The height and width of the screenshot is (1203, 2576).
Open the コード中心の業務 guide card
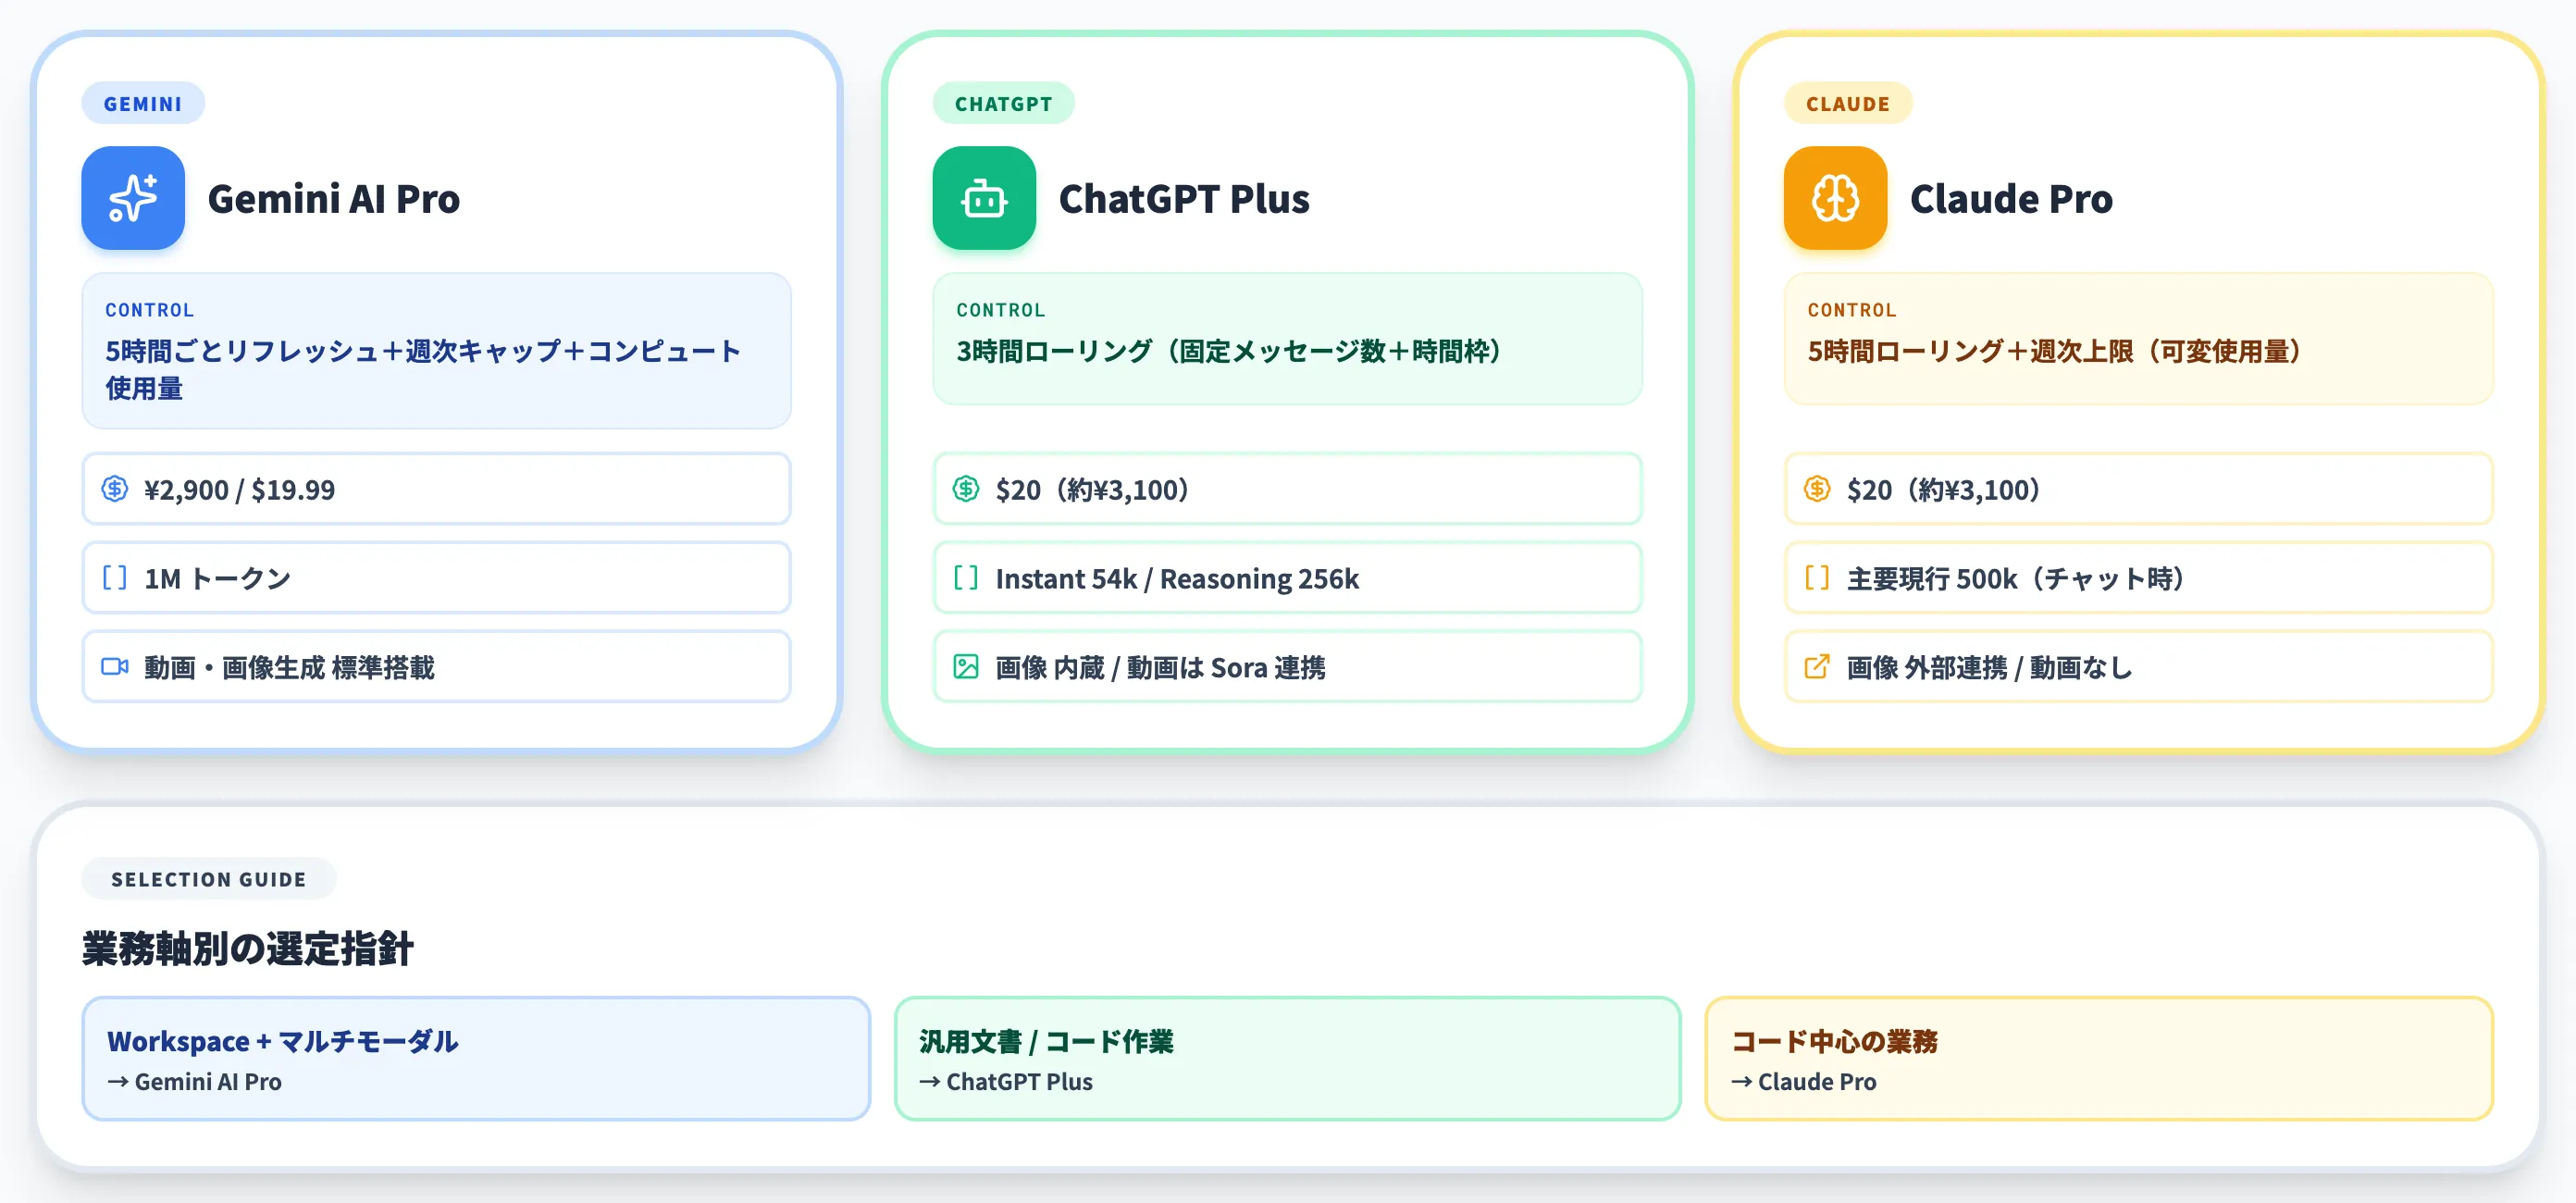(2099, 1059)
